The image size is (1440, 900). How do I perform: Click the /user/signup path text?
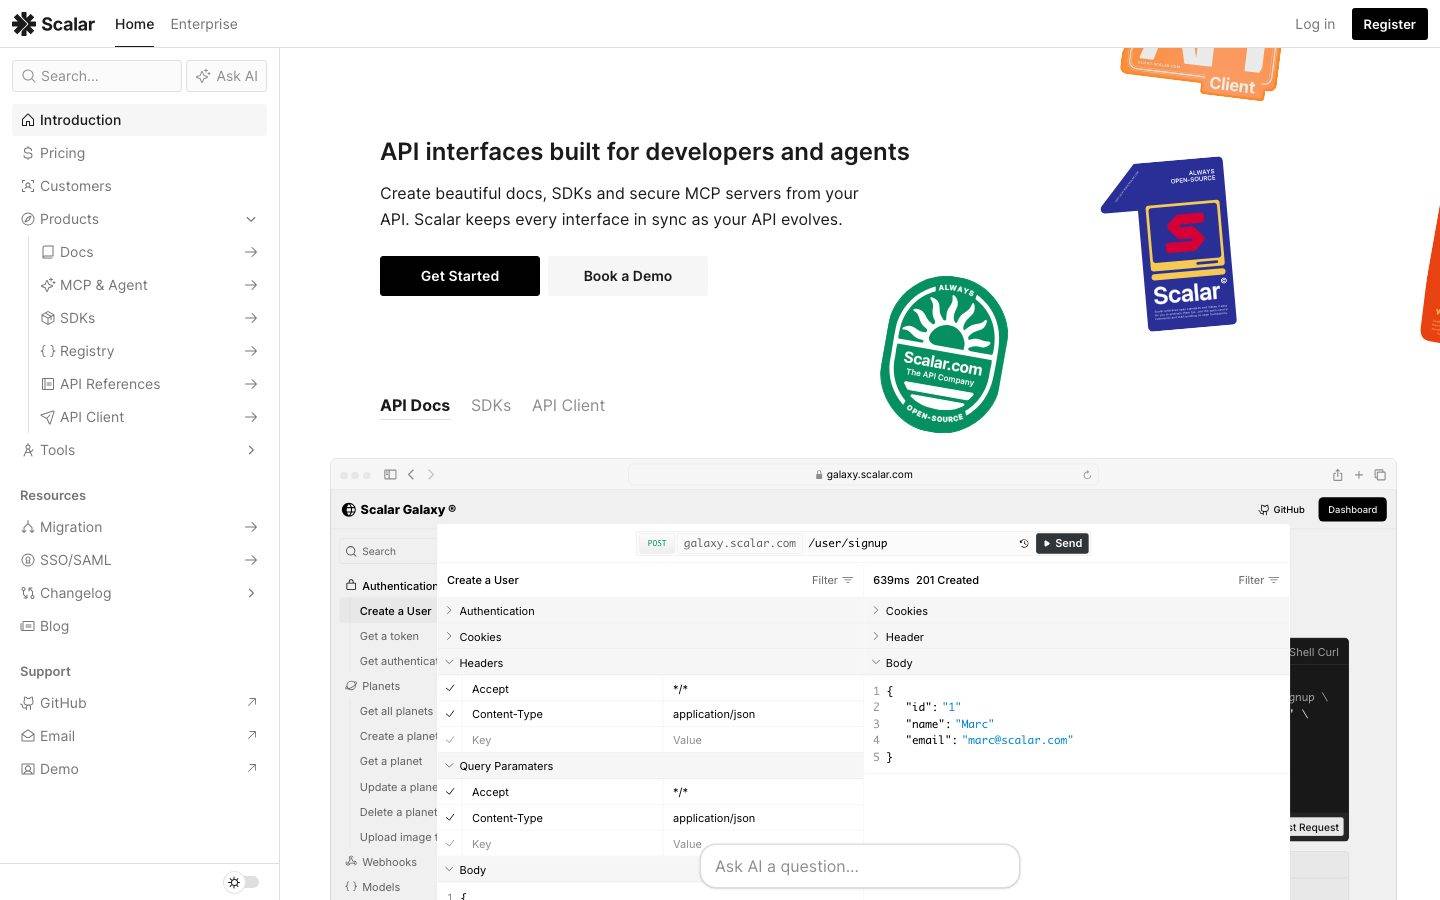[848, 543]
